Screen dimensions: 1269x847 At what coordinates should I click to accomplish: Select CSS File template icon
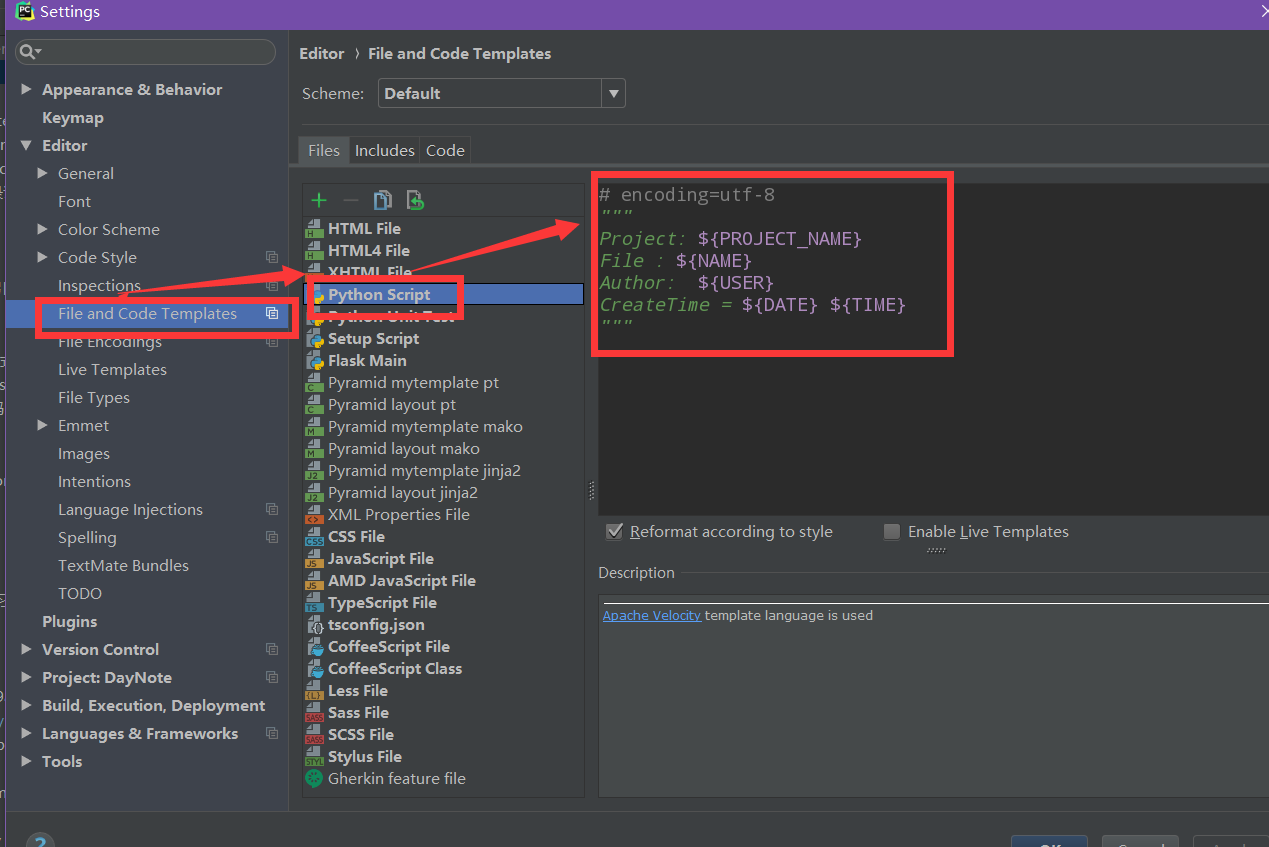tap(314, 537)
